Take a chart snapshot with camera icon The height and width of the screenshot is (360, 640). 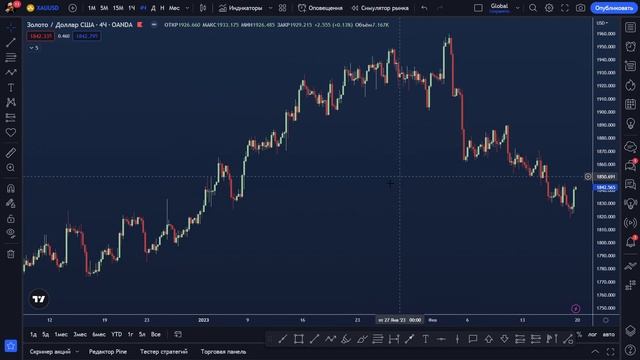coord(580,8)
